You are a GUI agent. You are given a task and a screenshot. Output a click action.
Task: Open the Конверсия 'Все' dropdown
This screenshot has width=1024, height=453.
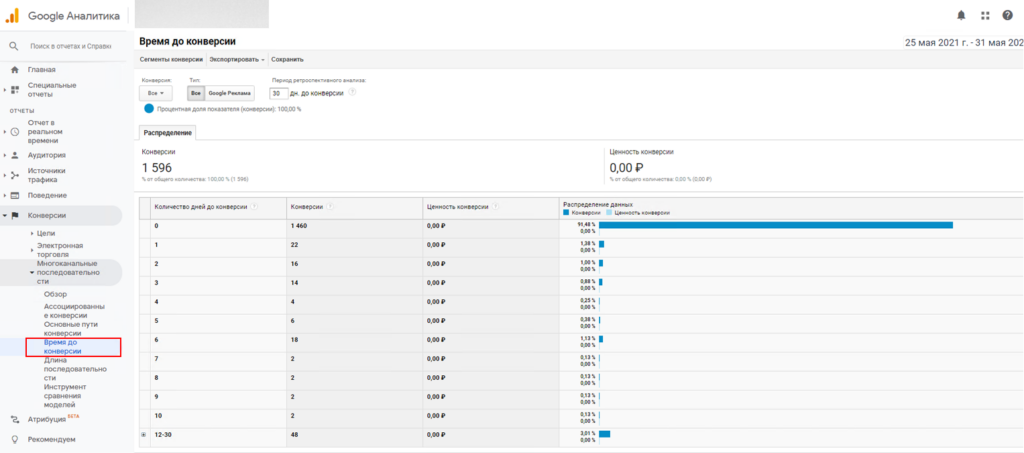(x=155, y=93)
